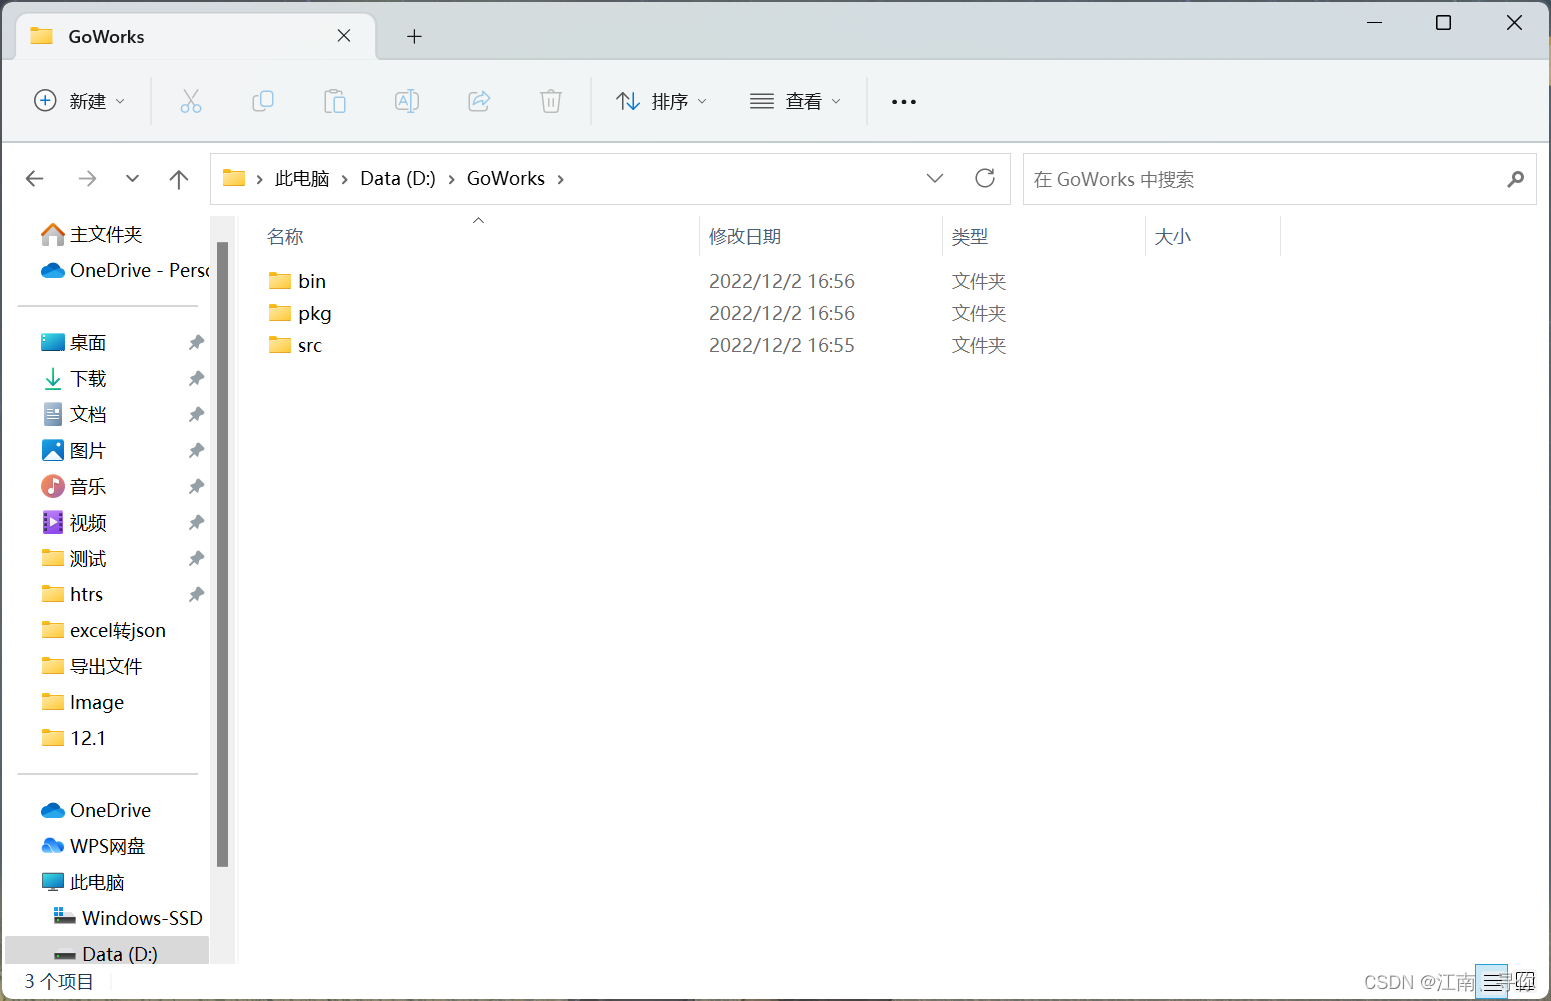
Task: Click the search magnifier icon
Action: click(x=1516, y=179)
